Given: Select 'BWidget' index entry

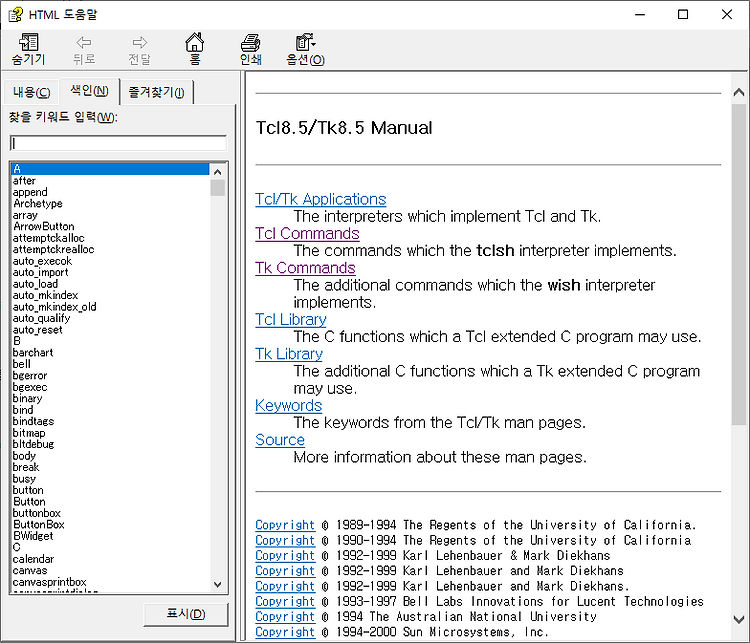Looking at the screenshot, I should (x=33, y=536).
